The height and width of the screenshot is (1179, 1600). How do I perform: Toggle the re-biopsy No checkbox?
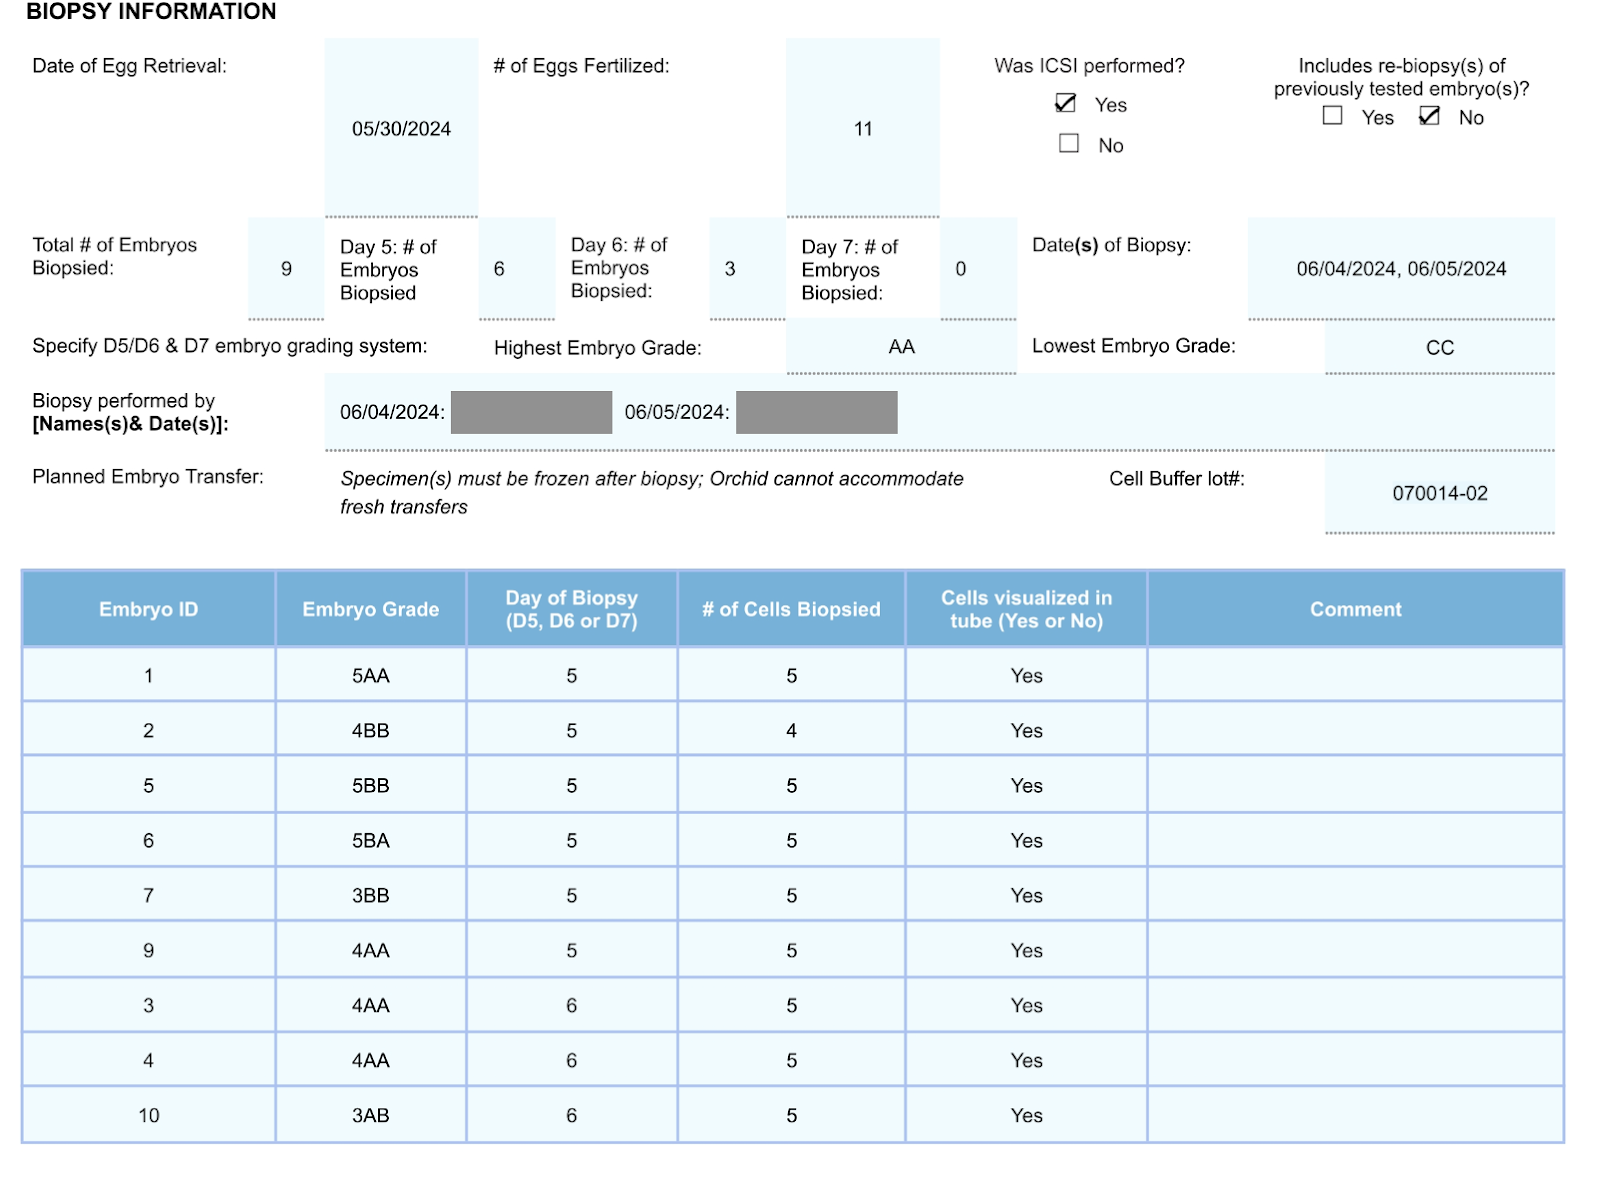(x=1429, y=116)
